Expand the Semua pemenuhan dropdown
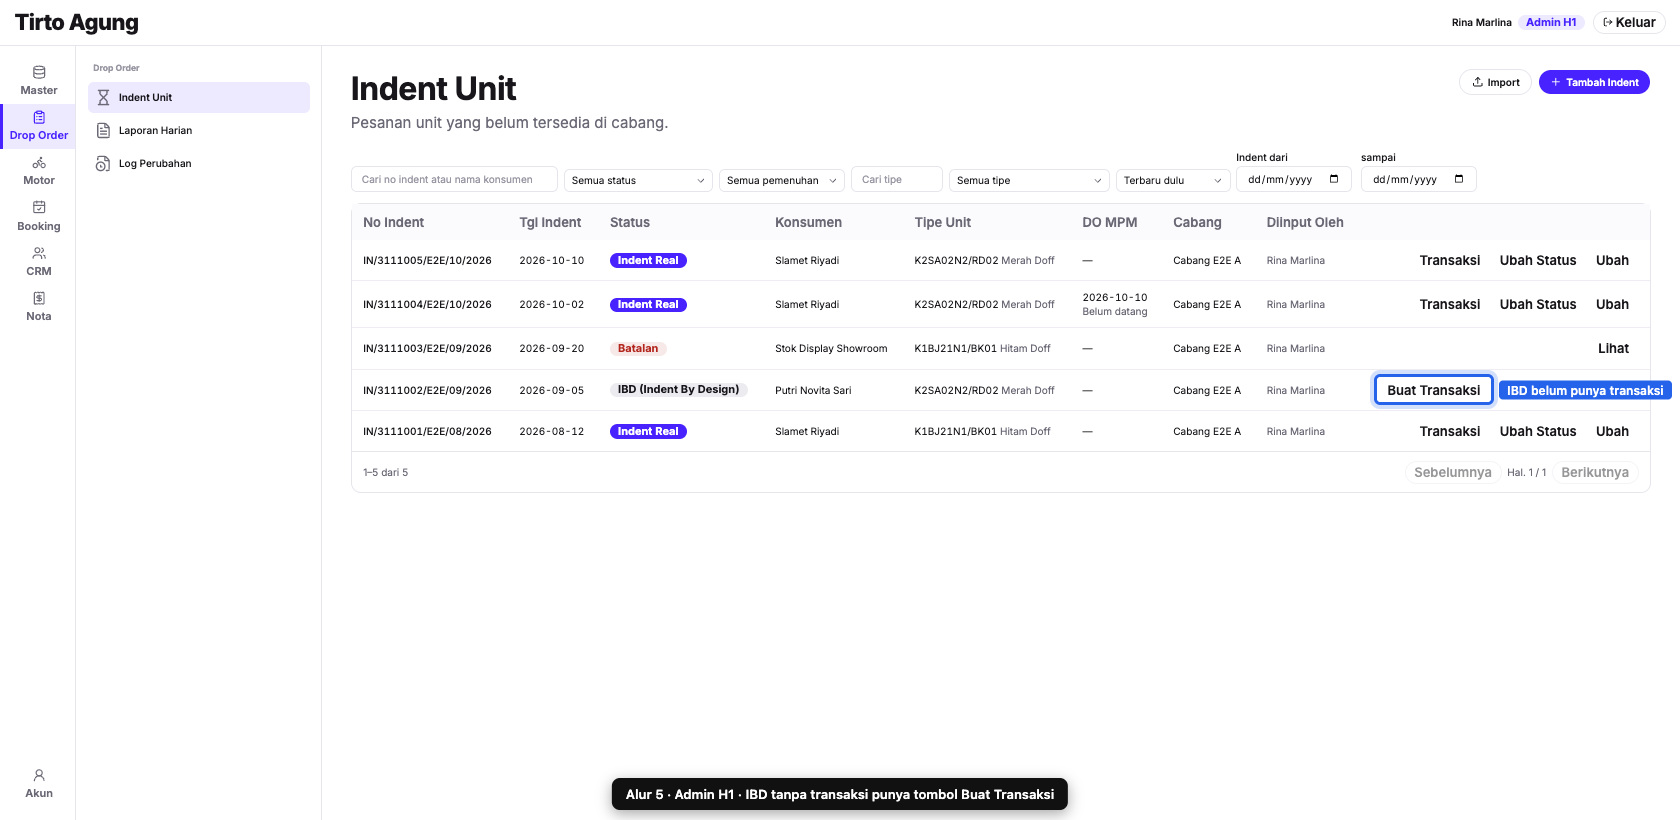1680x820 pixels. [782, 180]
